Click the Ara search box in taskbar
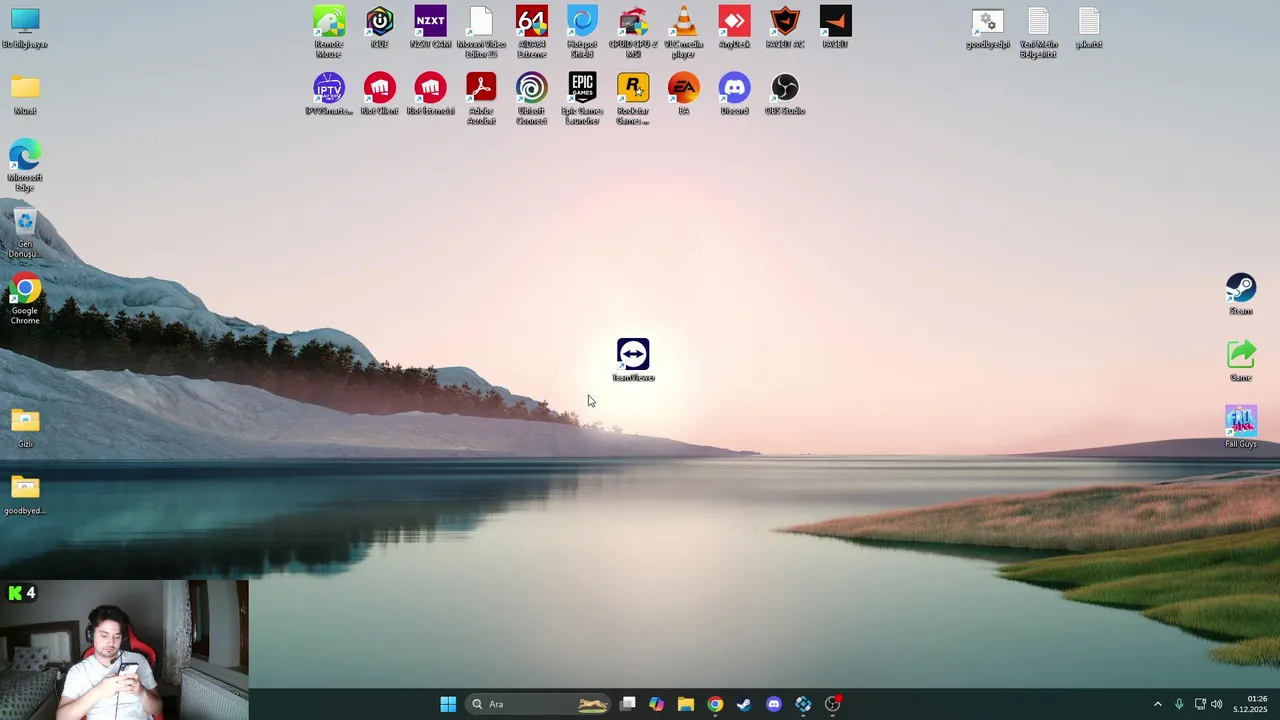 pos(540,704)
